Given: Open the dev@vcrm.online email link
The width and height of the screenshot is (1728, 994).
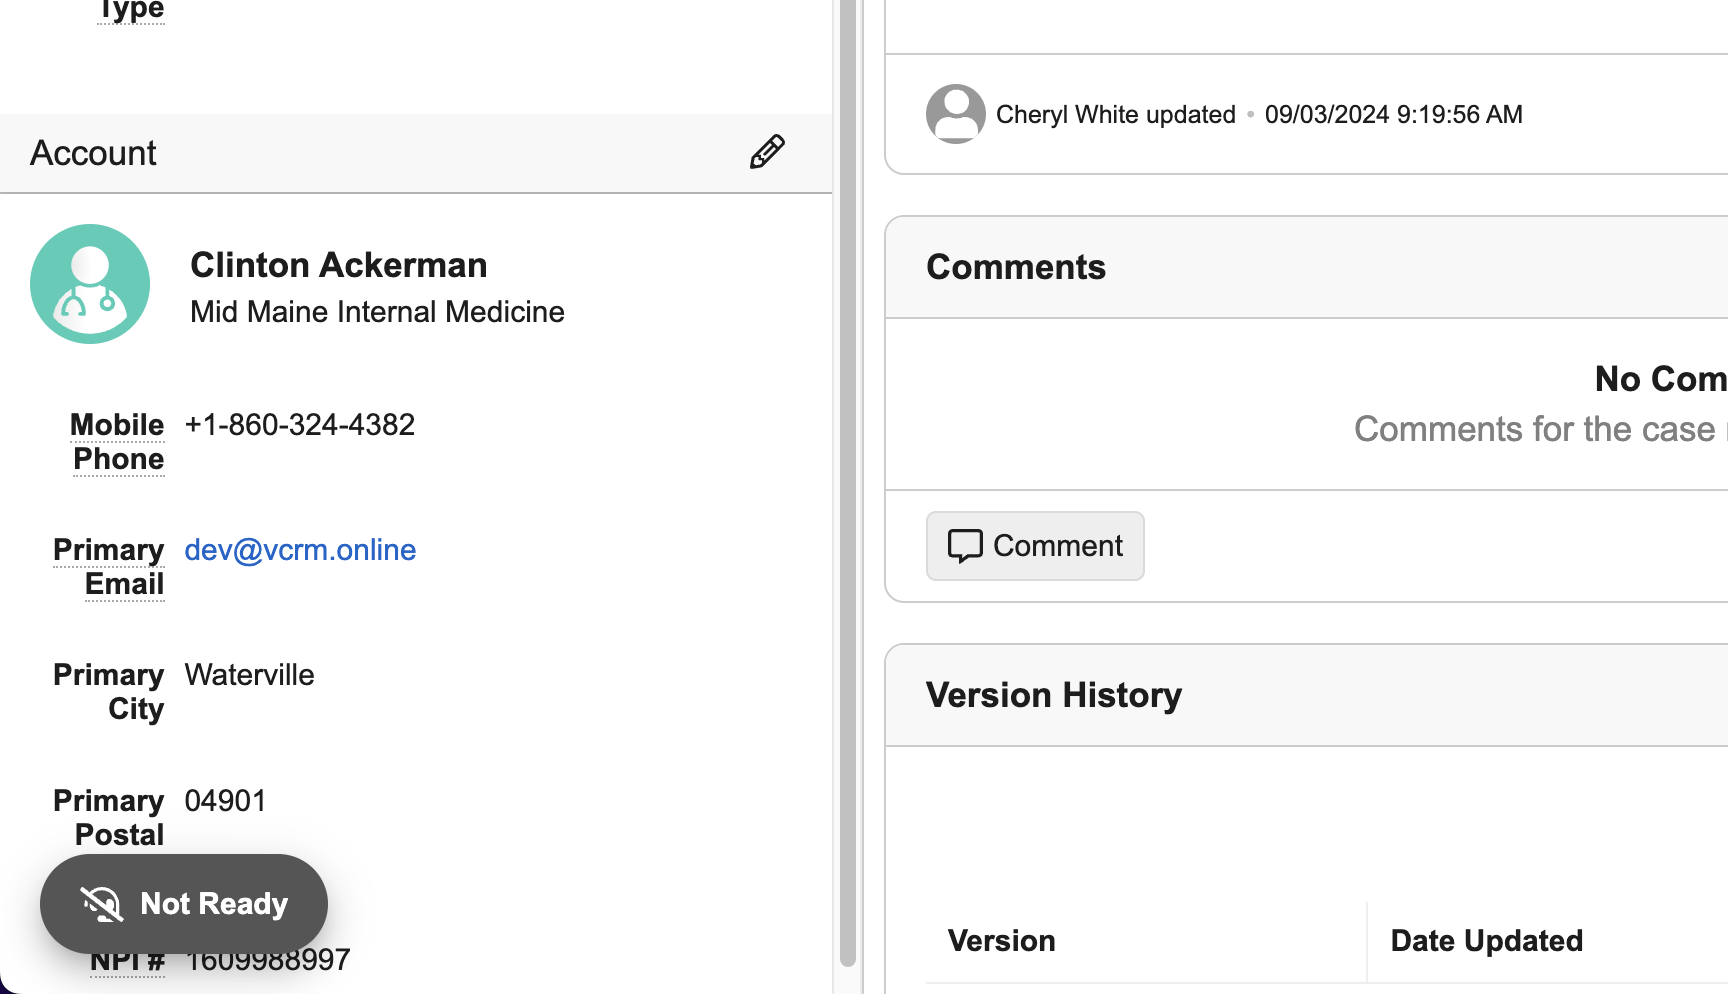Looking at the screenshot, I should (x=300, y=550).
